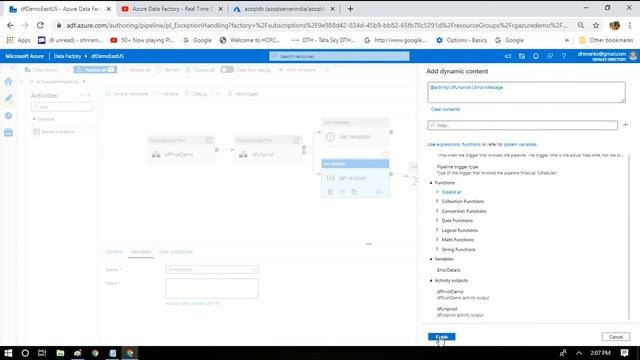The image size is (640, 360).
Task: Click the add output arrow on Set variable activity
Action: 380,192
